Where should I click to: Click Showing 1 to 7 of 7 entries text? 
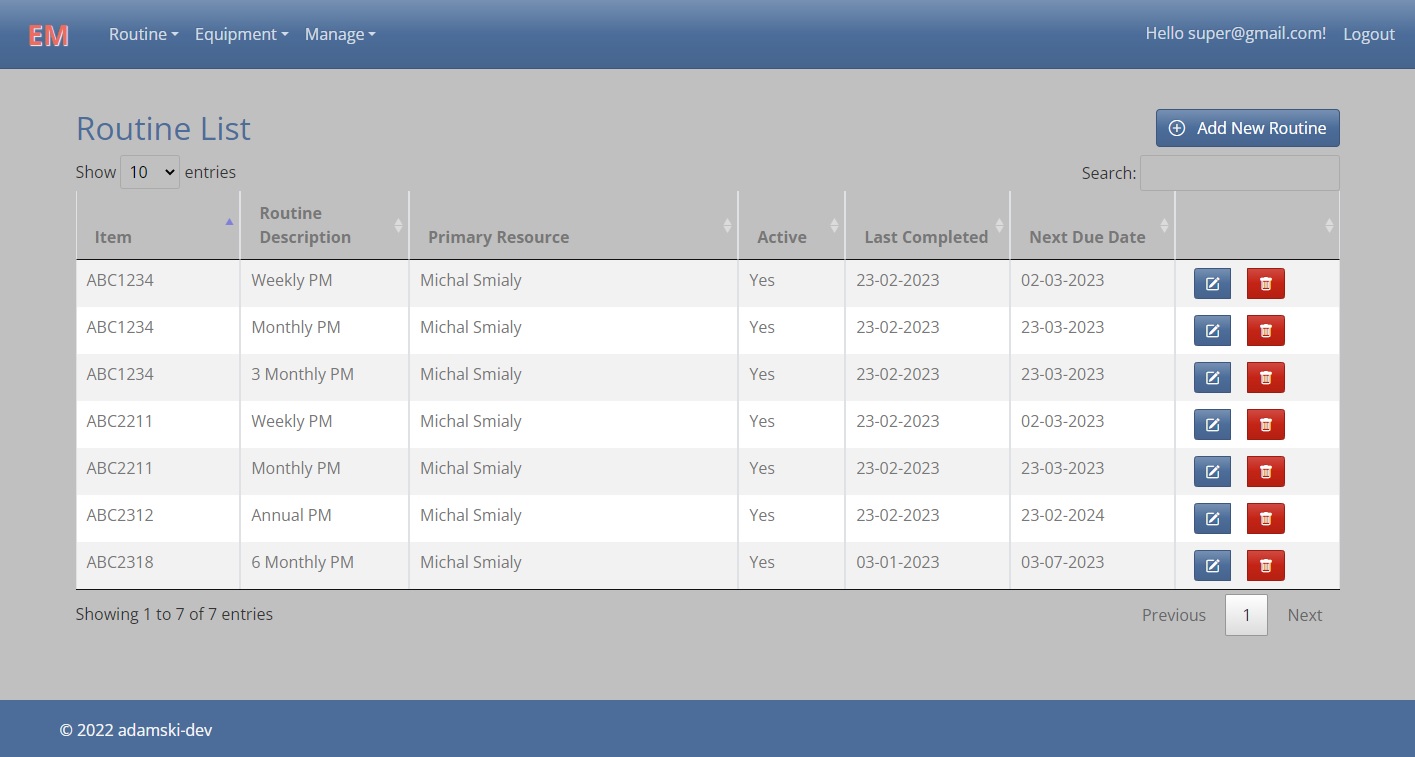pos(174,614)
